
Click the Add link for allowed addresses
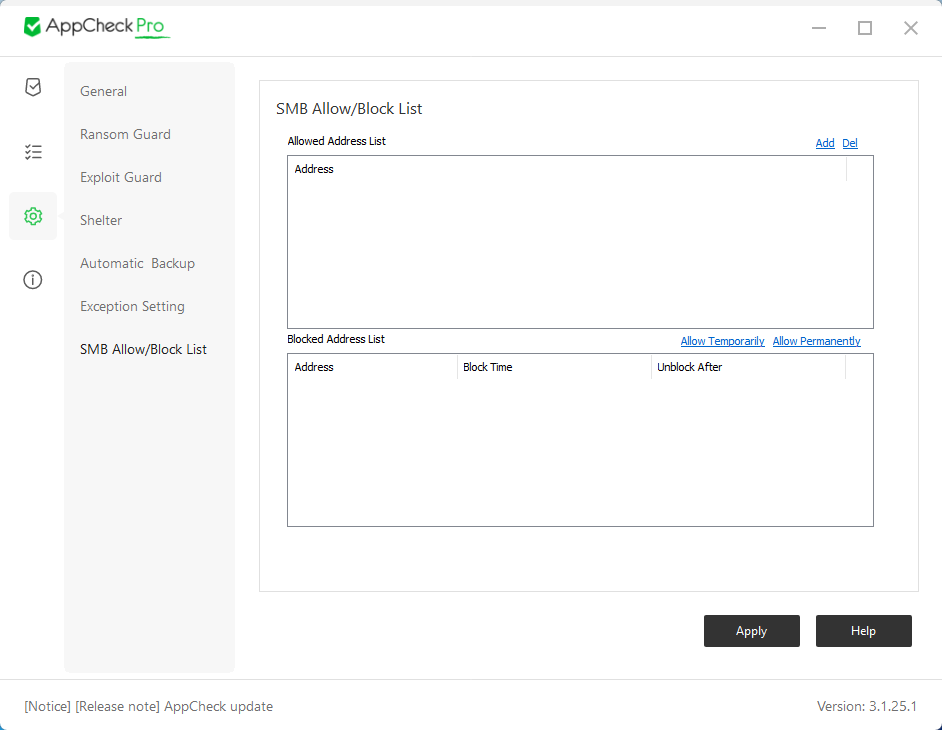point(825,143)
